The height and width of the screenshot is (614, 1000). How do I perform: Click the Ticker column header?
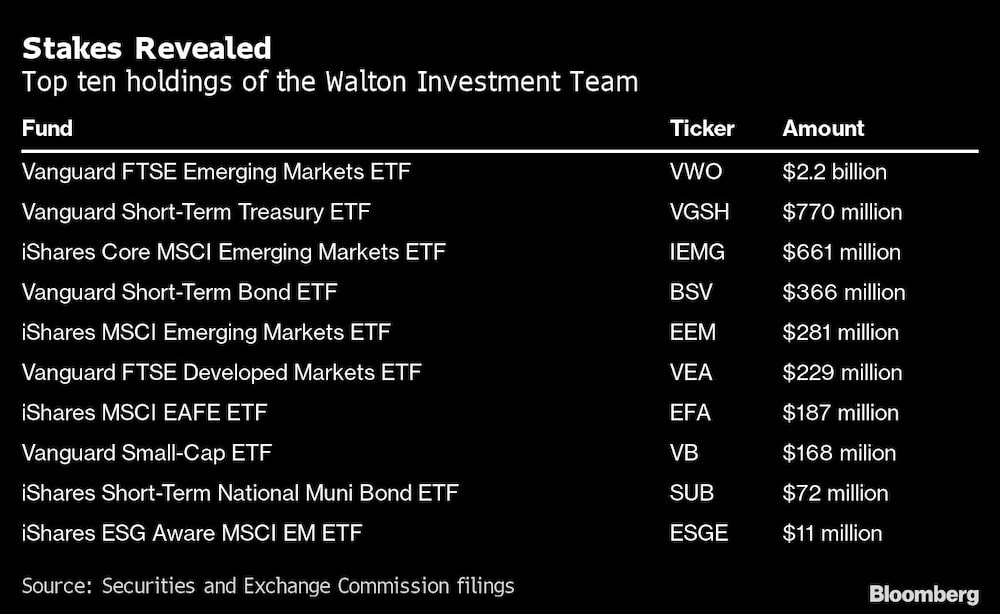[702, 128]
